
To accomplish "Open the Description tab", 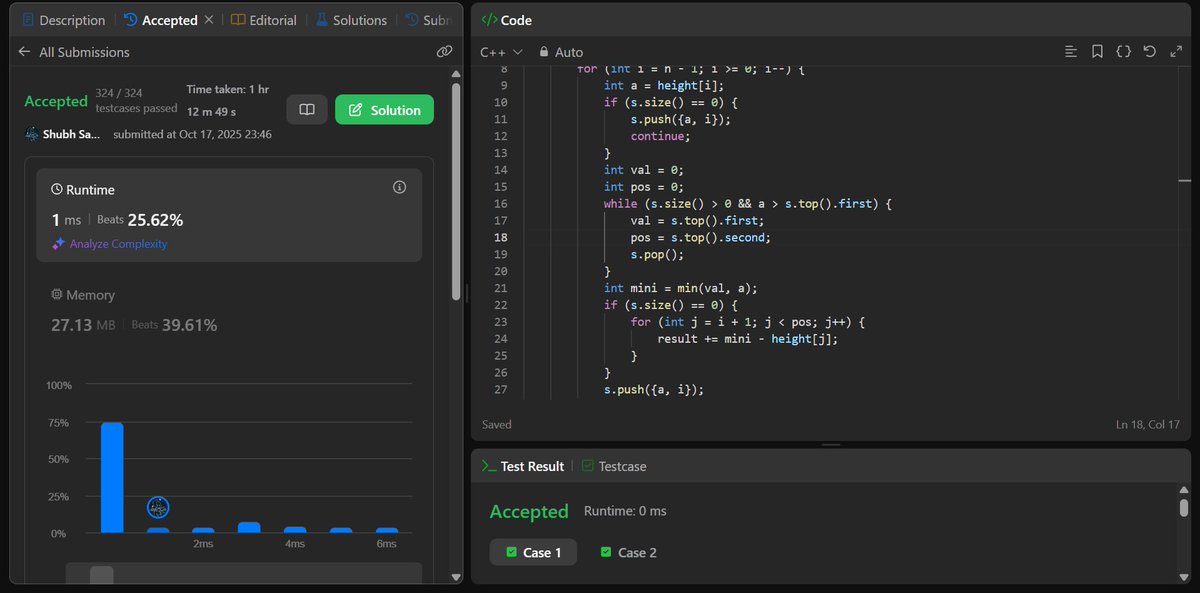I will [62, 20].
